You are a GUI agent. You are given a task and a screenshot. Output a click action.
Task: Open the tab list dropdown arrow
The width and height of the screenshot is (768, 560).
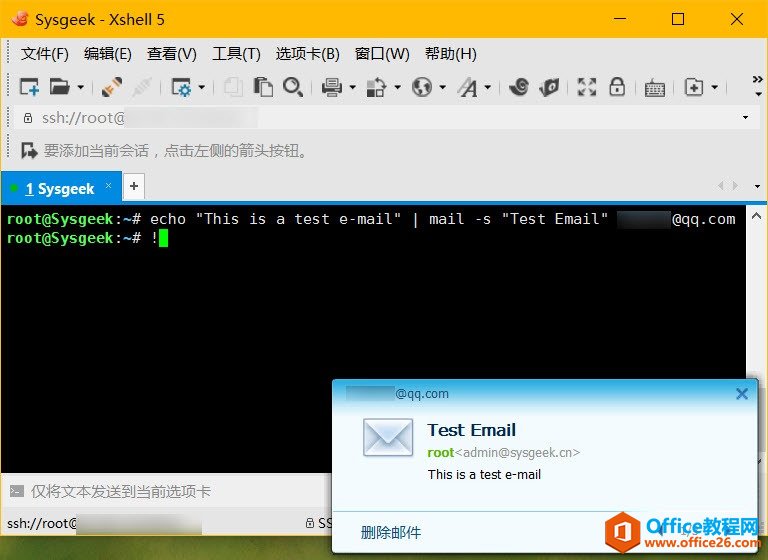pos(757,187)
